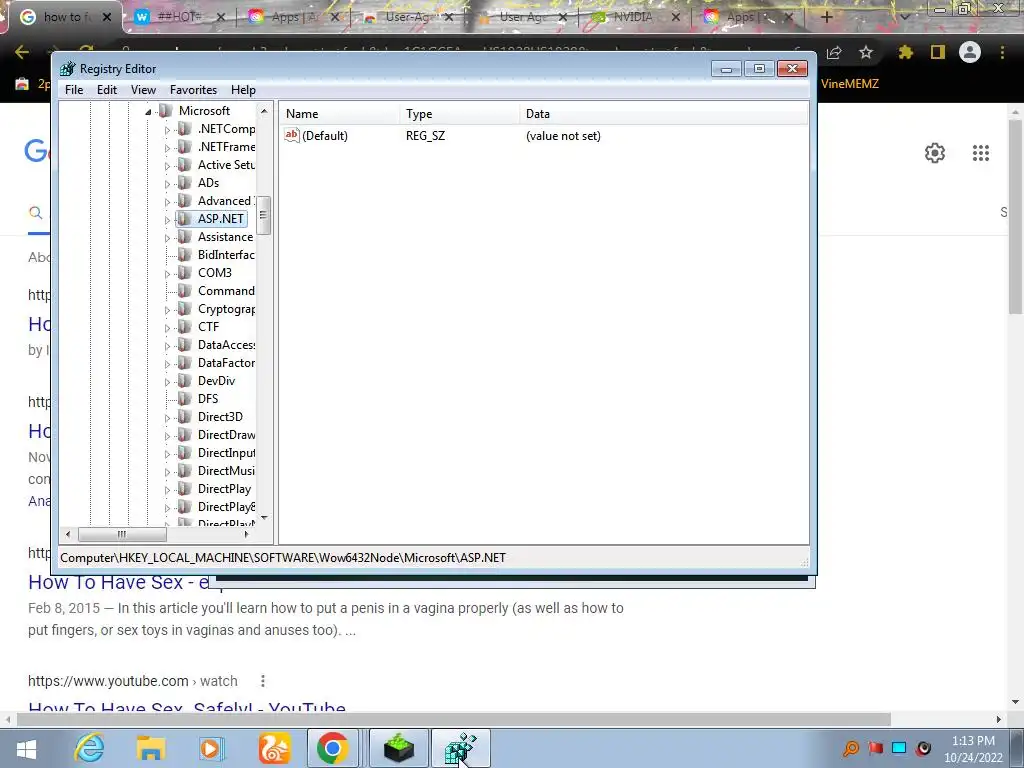Viewport: 1024px width, 768px height.
Task: Click tree pane scroll-right arrow
Action: pyautogui.click(x=246, y=534)
